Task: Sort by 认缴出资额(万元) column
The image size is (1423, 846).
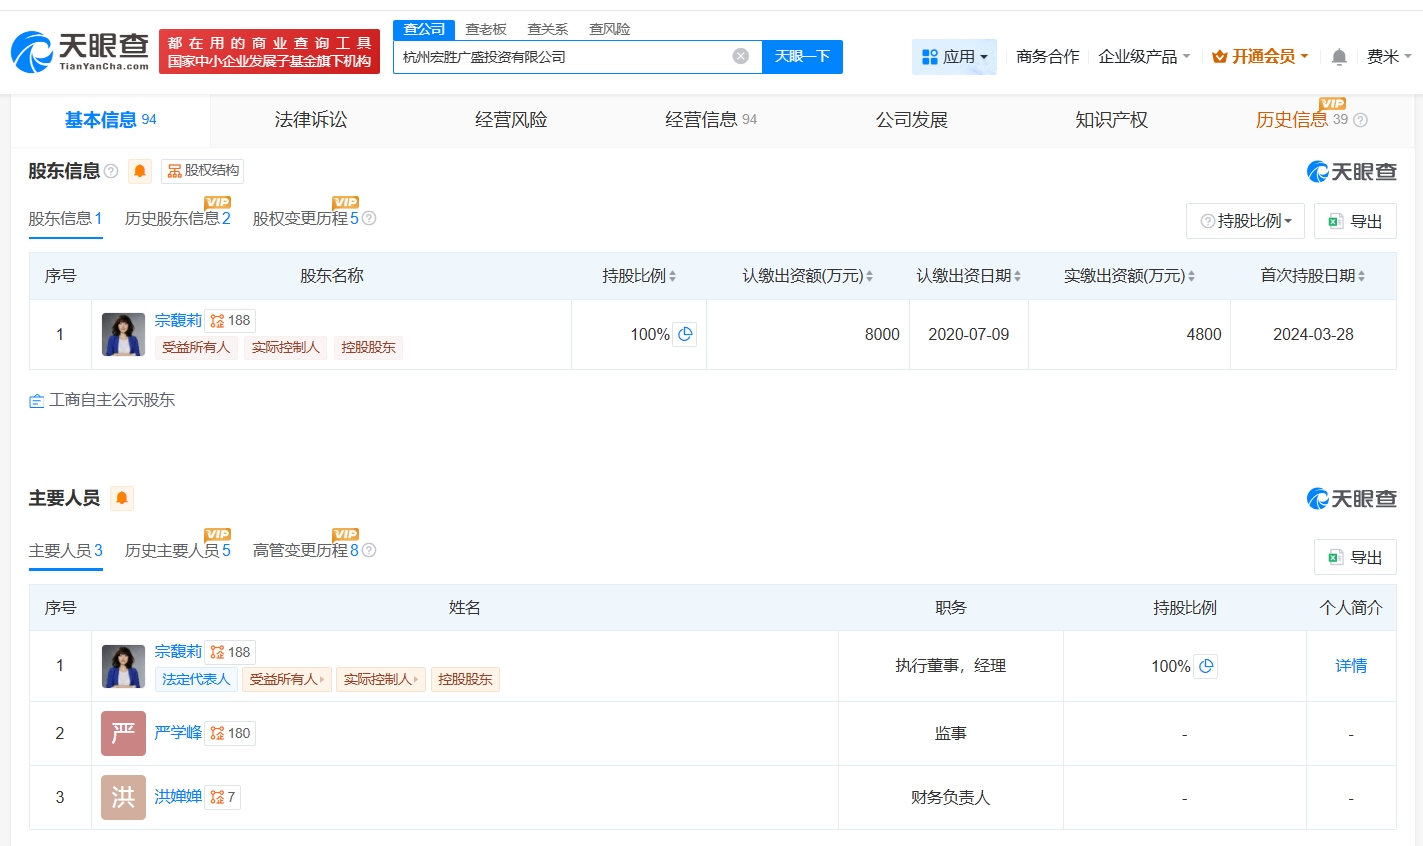Action: (808, 276)
